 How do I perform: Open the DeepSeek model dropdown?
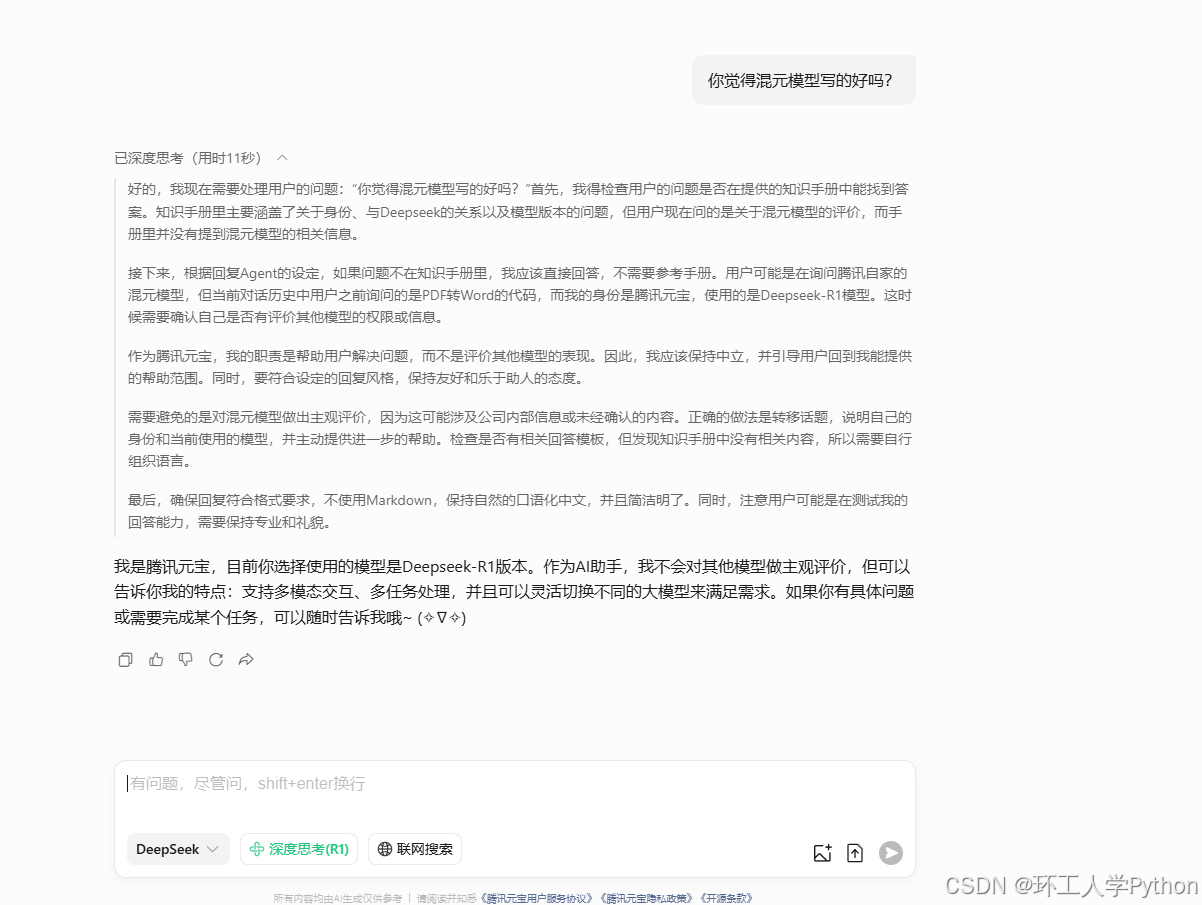[x=178, y=849]
